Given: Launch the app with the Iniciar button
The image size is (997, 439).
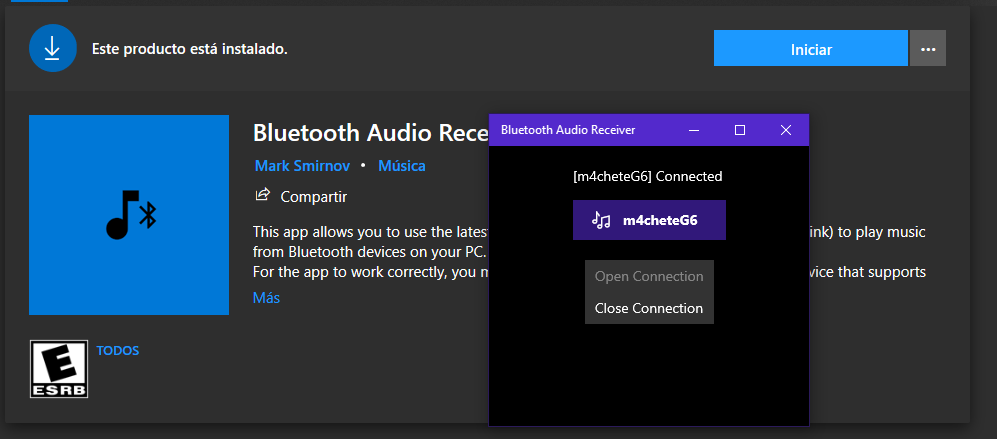Looking at the screenshot, I should click(811, 48).
